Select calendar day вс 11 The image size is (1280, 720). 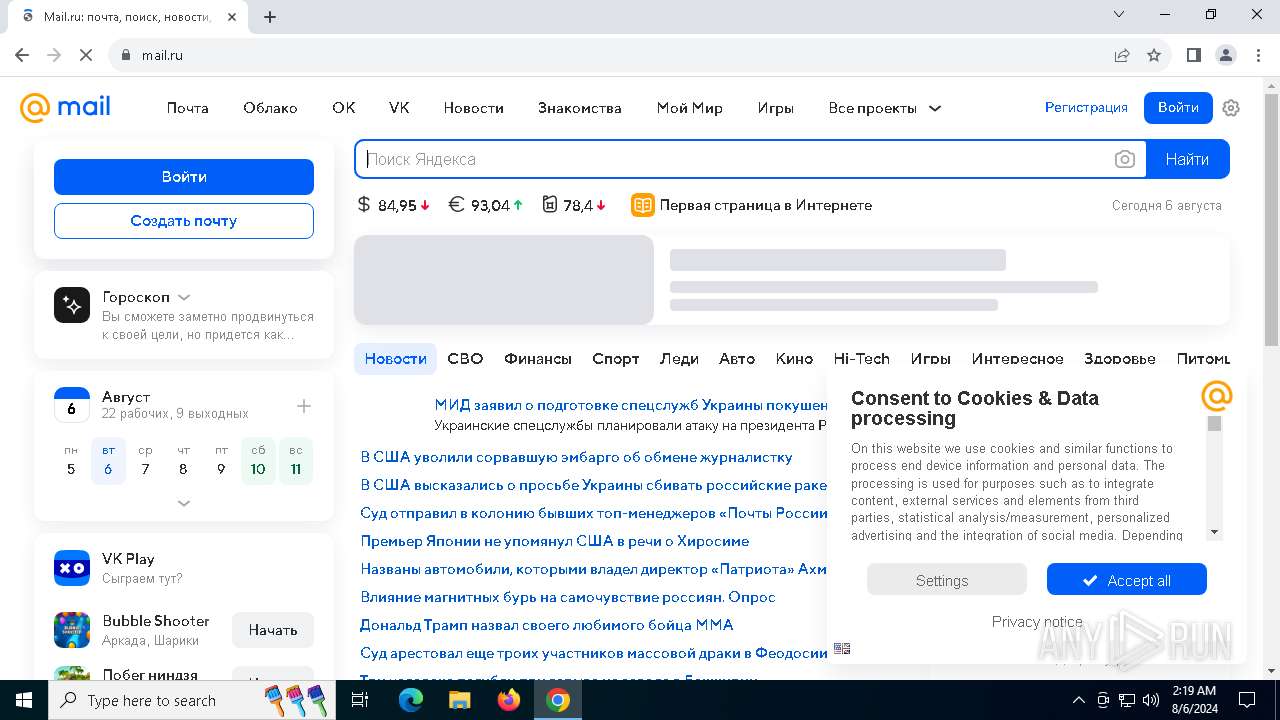coord(296,461)
